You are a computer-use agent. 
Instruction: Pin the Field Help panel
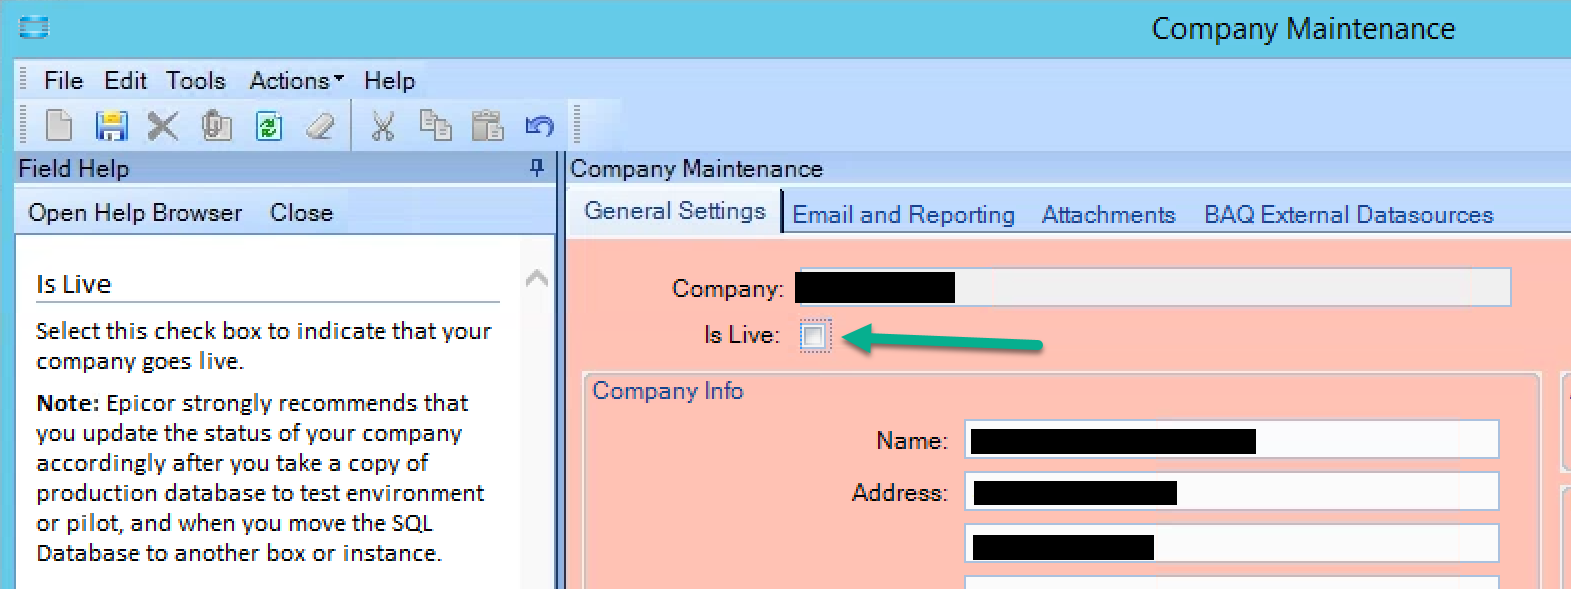tap(537, 168)
